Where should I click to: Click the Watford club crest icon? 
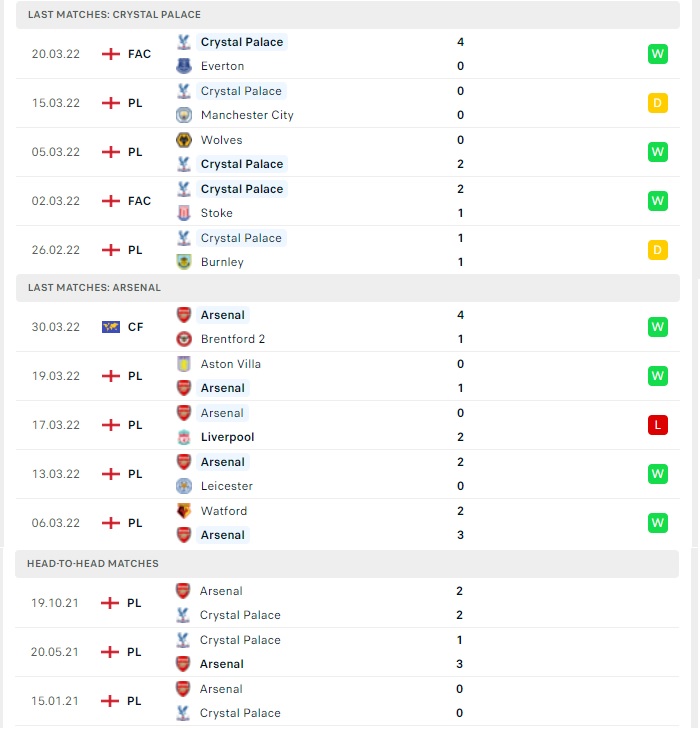coord(184,511)
